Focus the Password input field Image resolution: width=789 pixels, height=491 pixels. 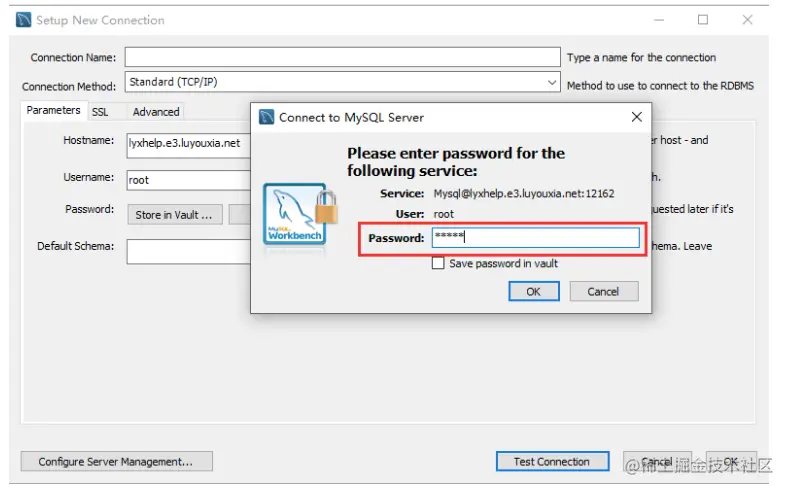pyautogui.click(x=536, y=237)
